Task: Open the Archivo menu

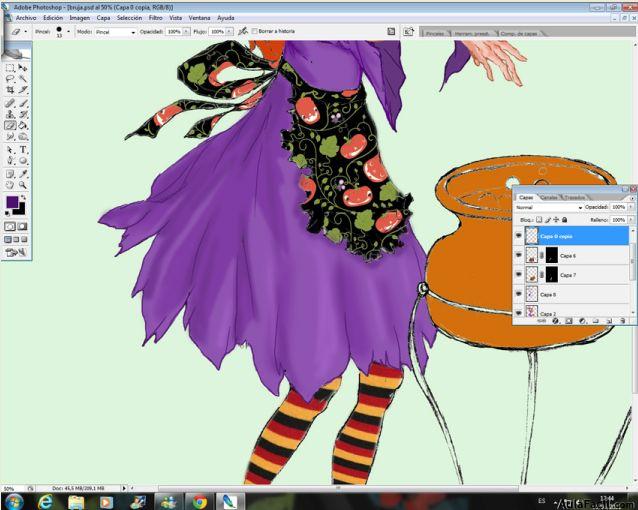Action: (26, 18)
